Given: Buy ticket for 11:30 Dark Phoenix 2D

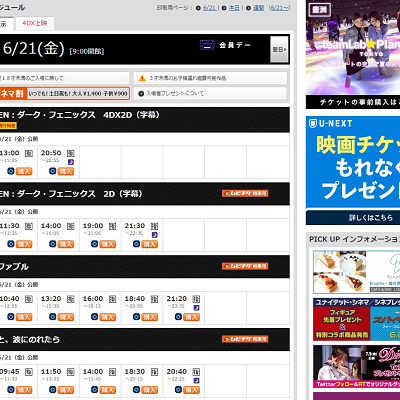Looking at the screenshot, I should pyautogui.click(x=24, y=244).
